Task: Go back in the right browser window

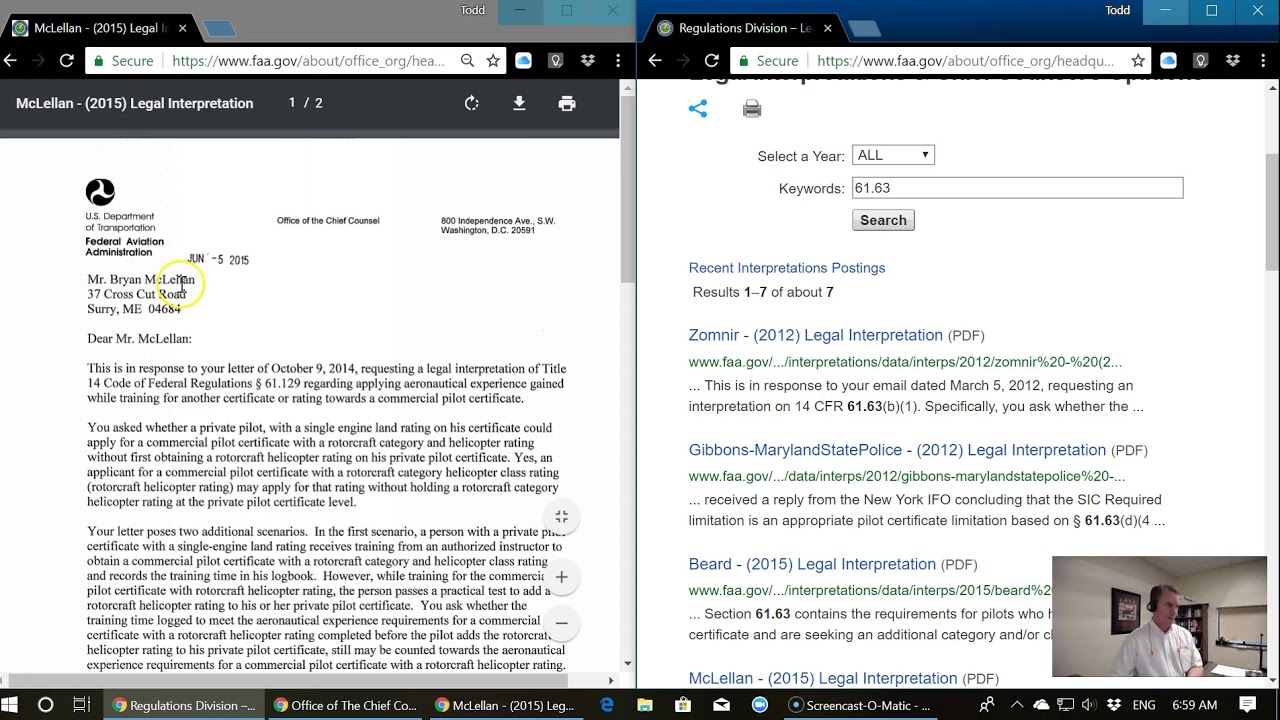Action: 655,61
